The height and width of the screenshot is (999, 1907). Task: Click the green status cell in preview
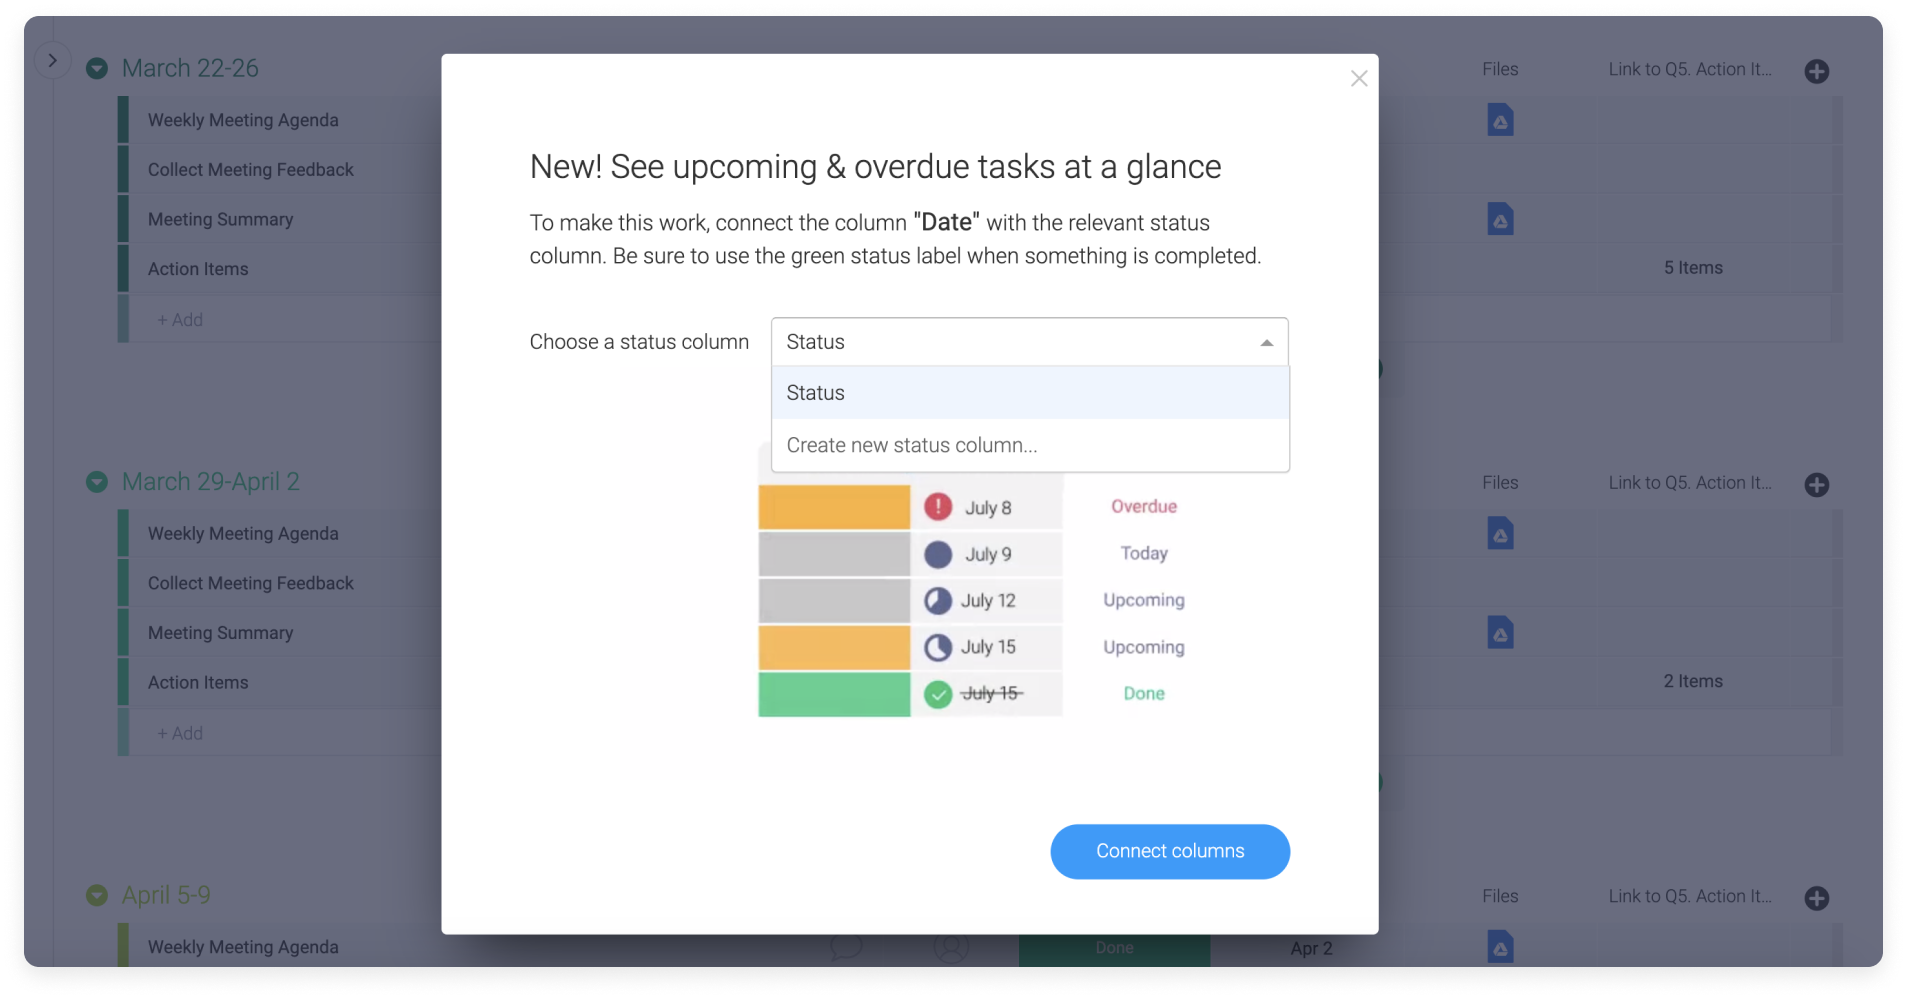click(x=834, y=694)
